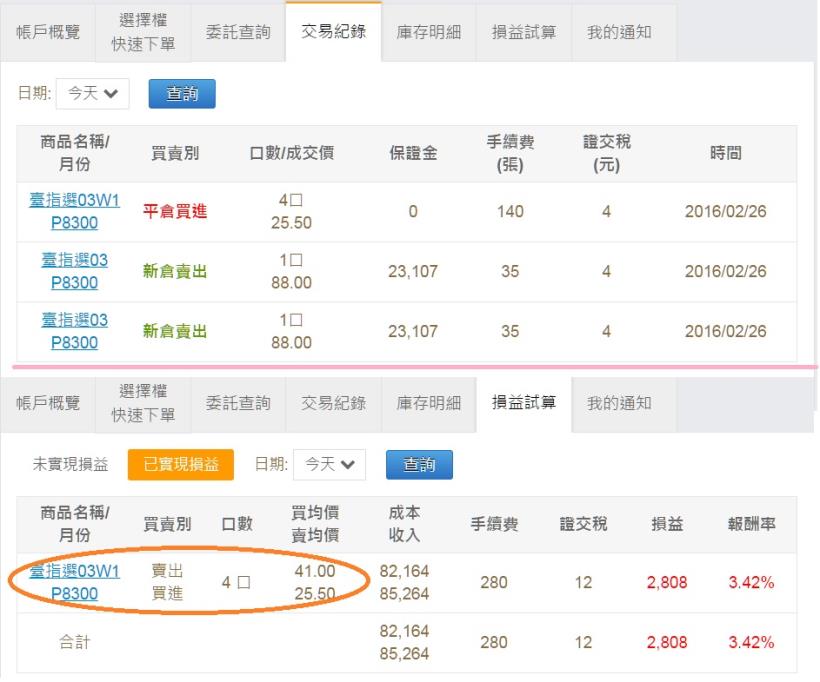Click 報酬率 3.42% in 合計 row
This screenshot has width=820, height=682.
point(751,642)
